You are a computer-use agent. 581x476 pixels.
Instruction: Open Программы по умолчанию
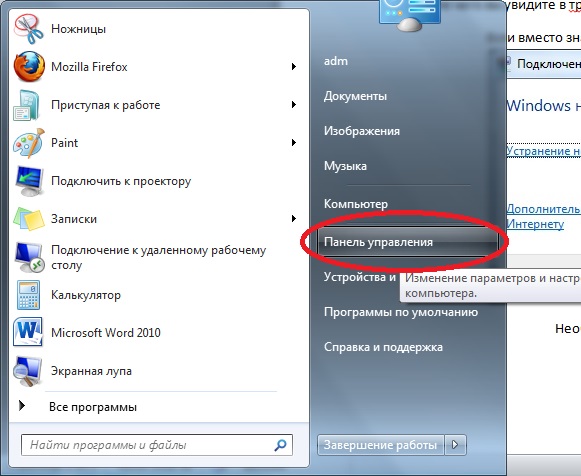[x=401, y=312]
